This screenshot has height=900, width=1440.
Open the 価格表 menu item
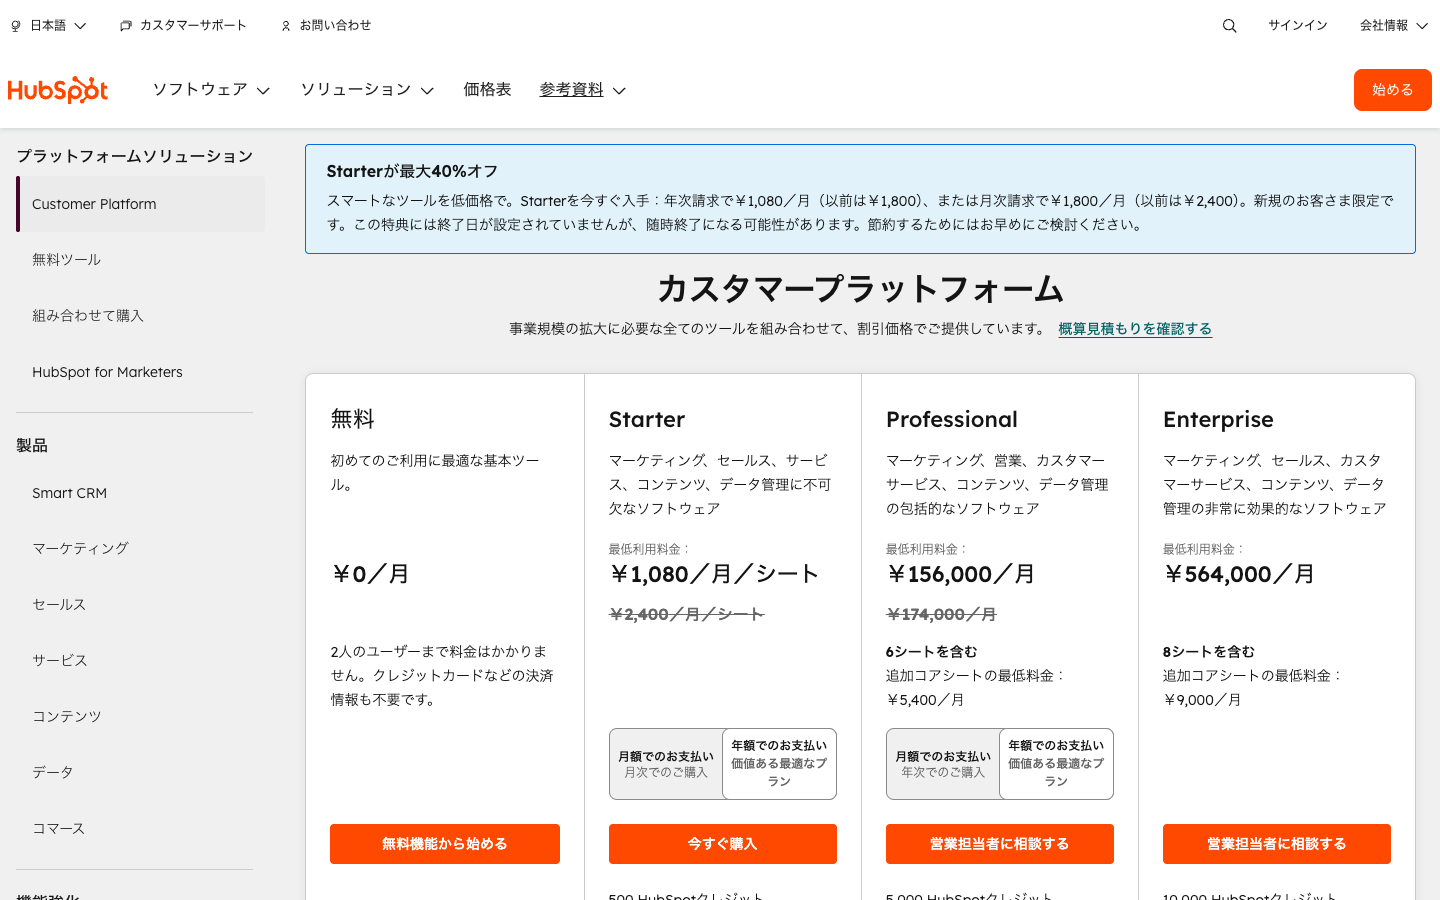click(x=487, y=89)
